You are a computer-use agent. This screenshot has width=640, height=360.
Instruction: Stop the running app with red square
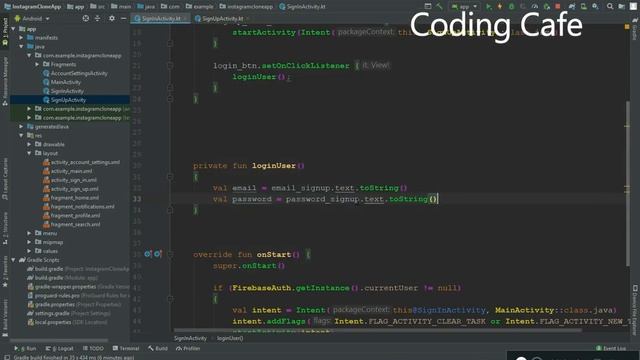(558, 7)
